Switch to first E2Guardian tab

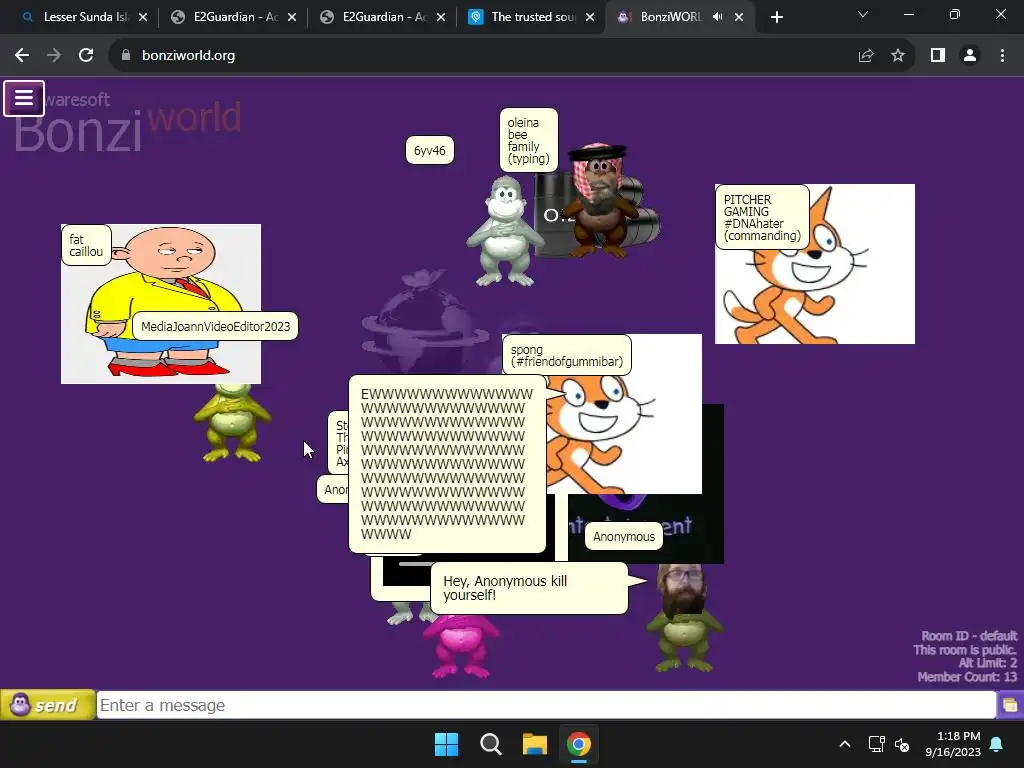[234, 17]
